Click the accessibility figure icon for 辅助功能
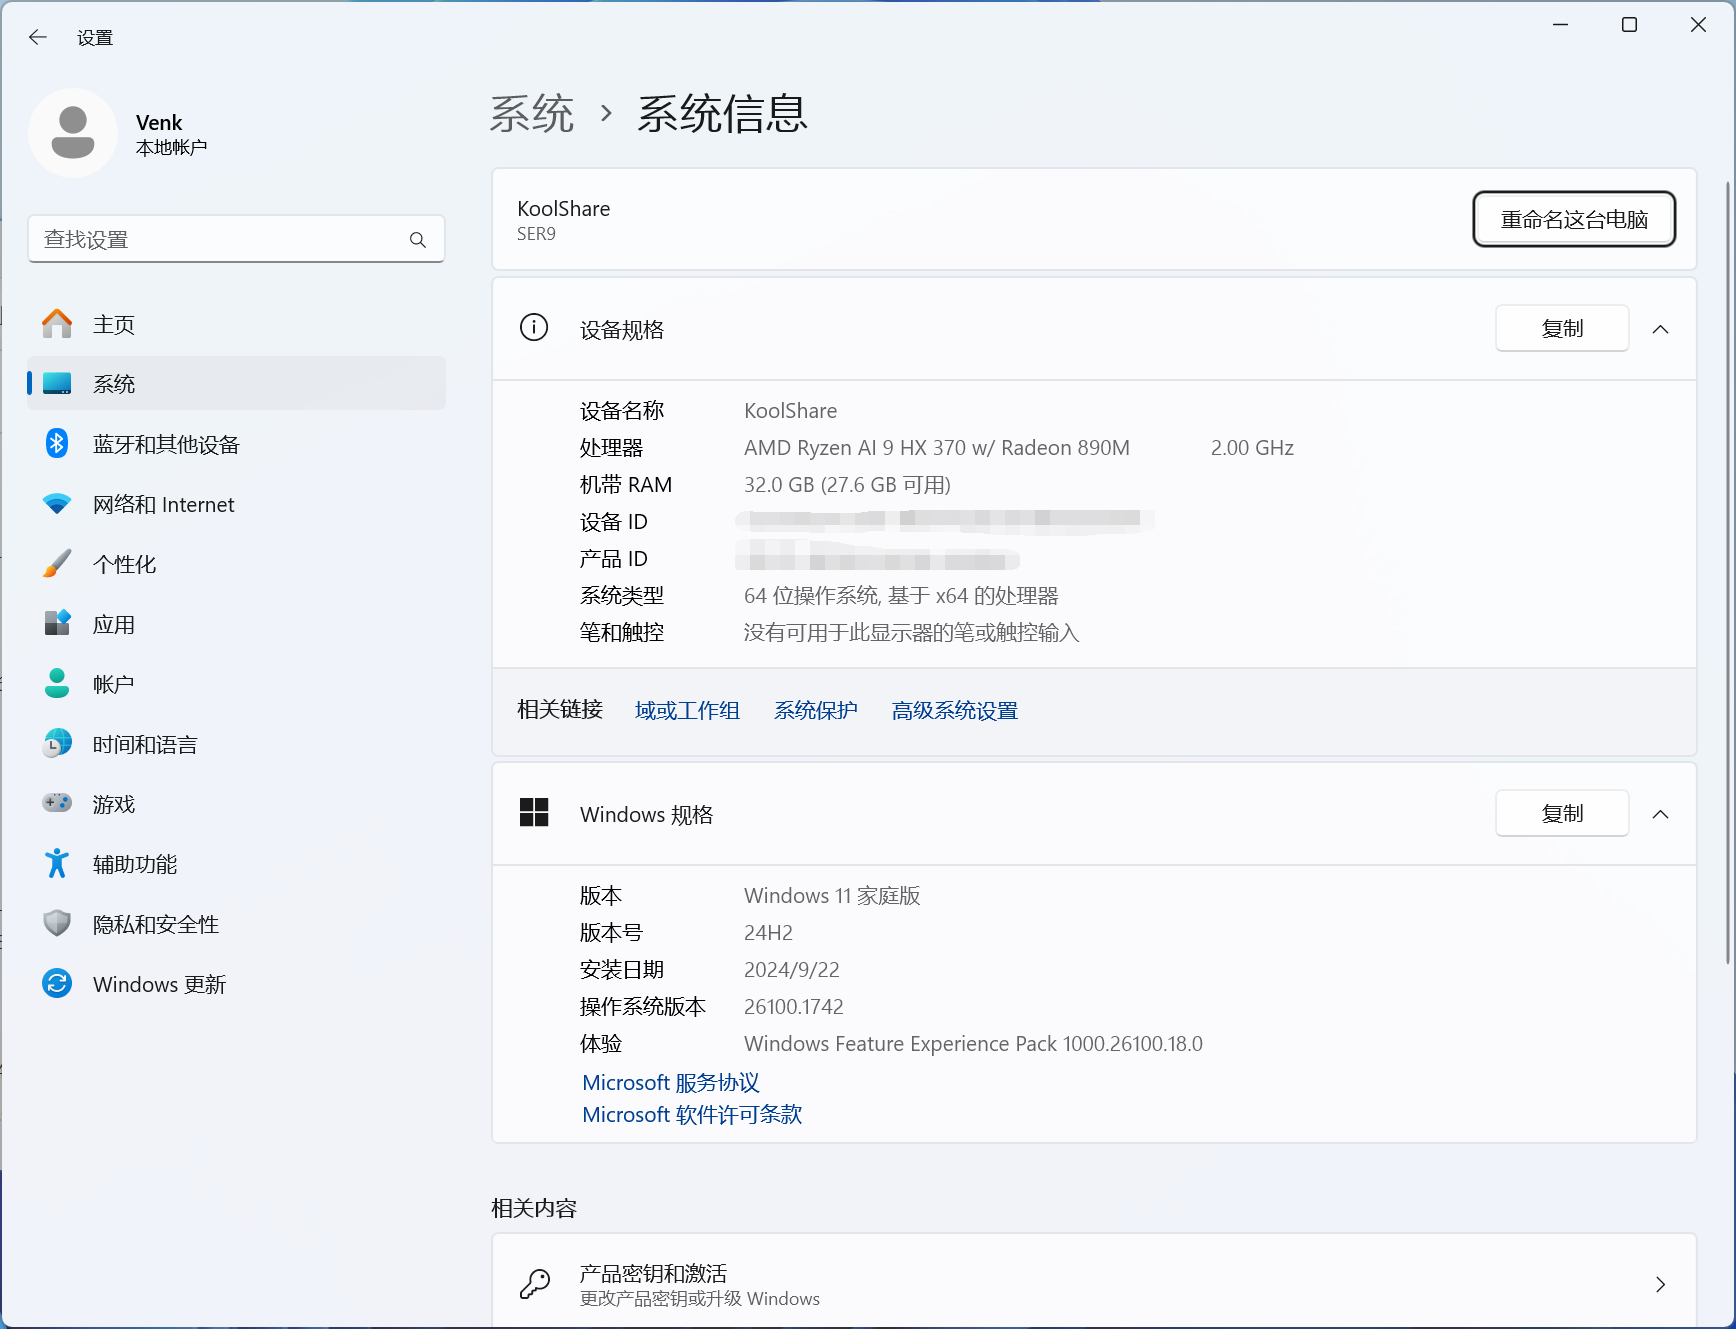This screenshot has height=1329, width=1736. pyautogui.click(x=57, y=863)
